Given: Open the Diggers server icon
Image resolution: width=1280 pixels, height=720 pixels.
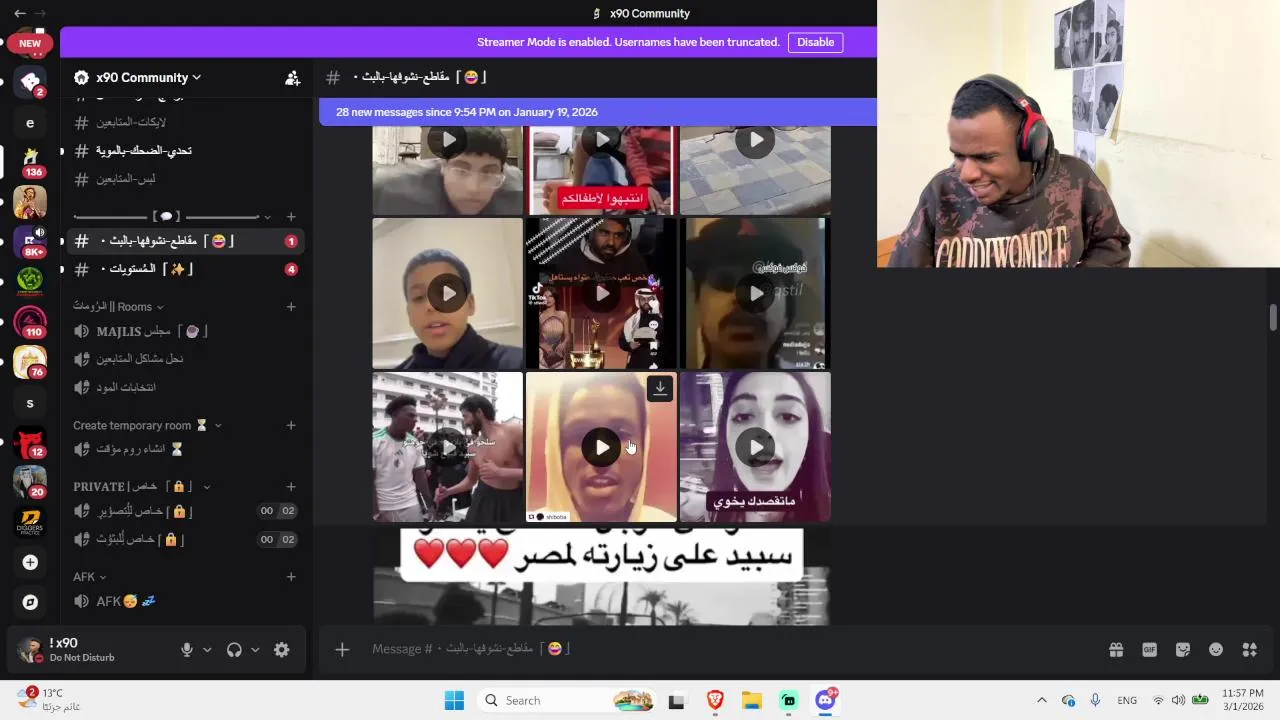Looking at the screenshot, I should tap(30, 522).
